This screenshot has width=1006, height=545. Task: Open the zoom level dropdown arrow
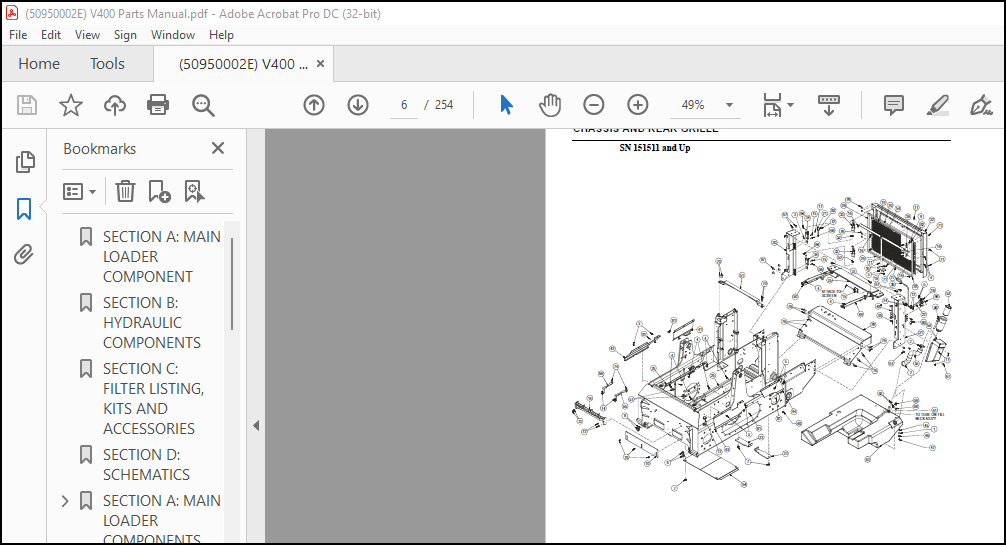[729, 105]
